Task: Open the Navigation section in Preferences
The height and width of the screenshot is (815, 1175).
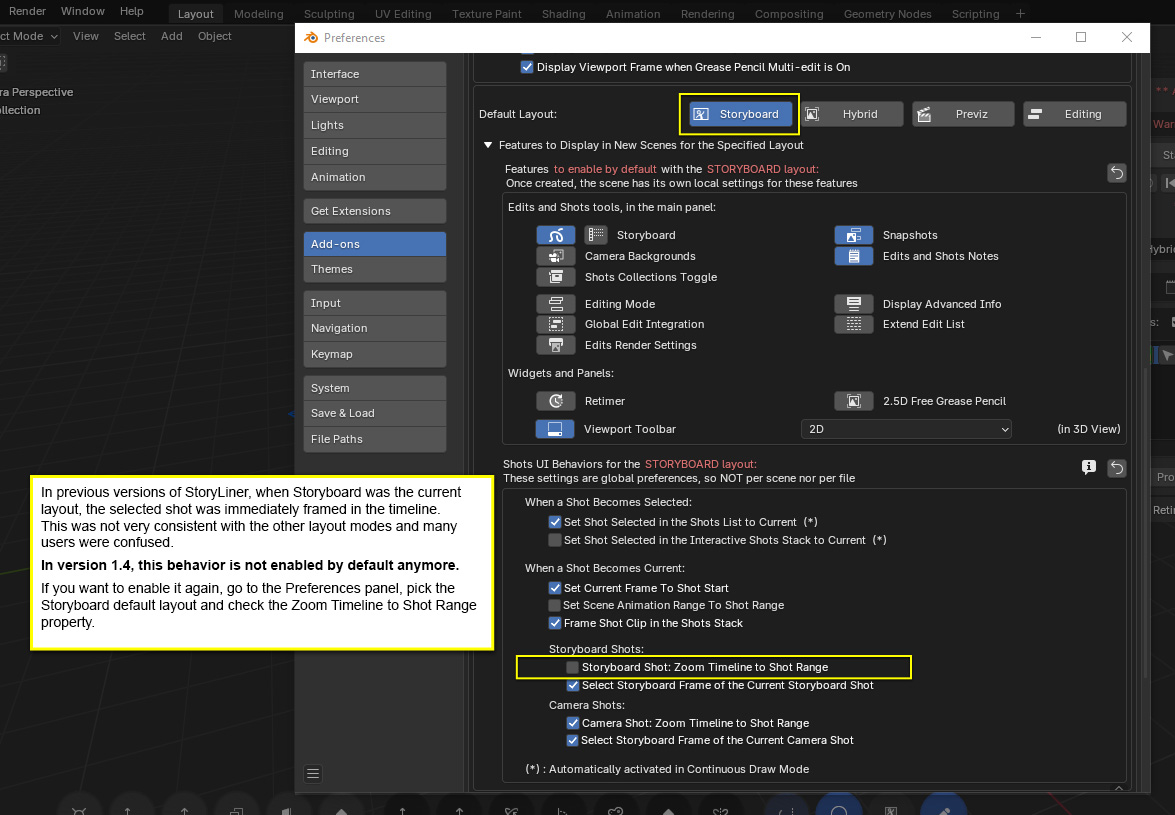Action: coord(375,328)
